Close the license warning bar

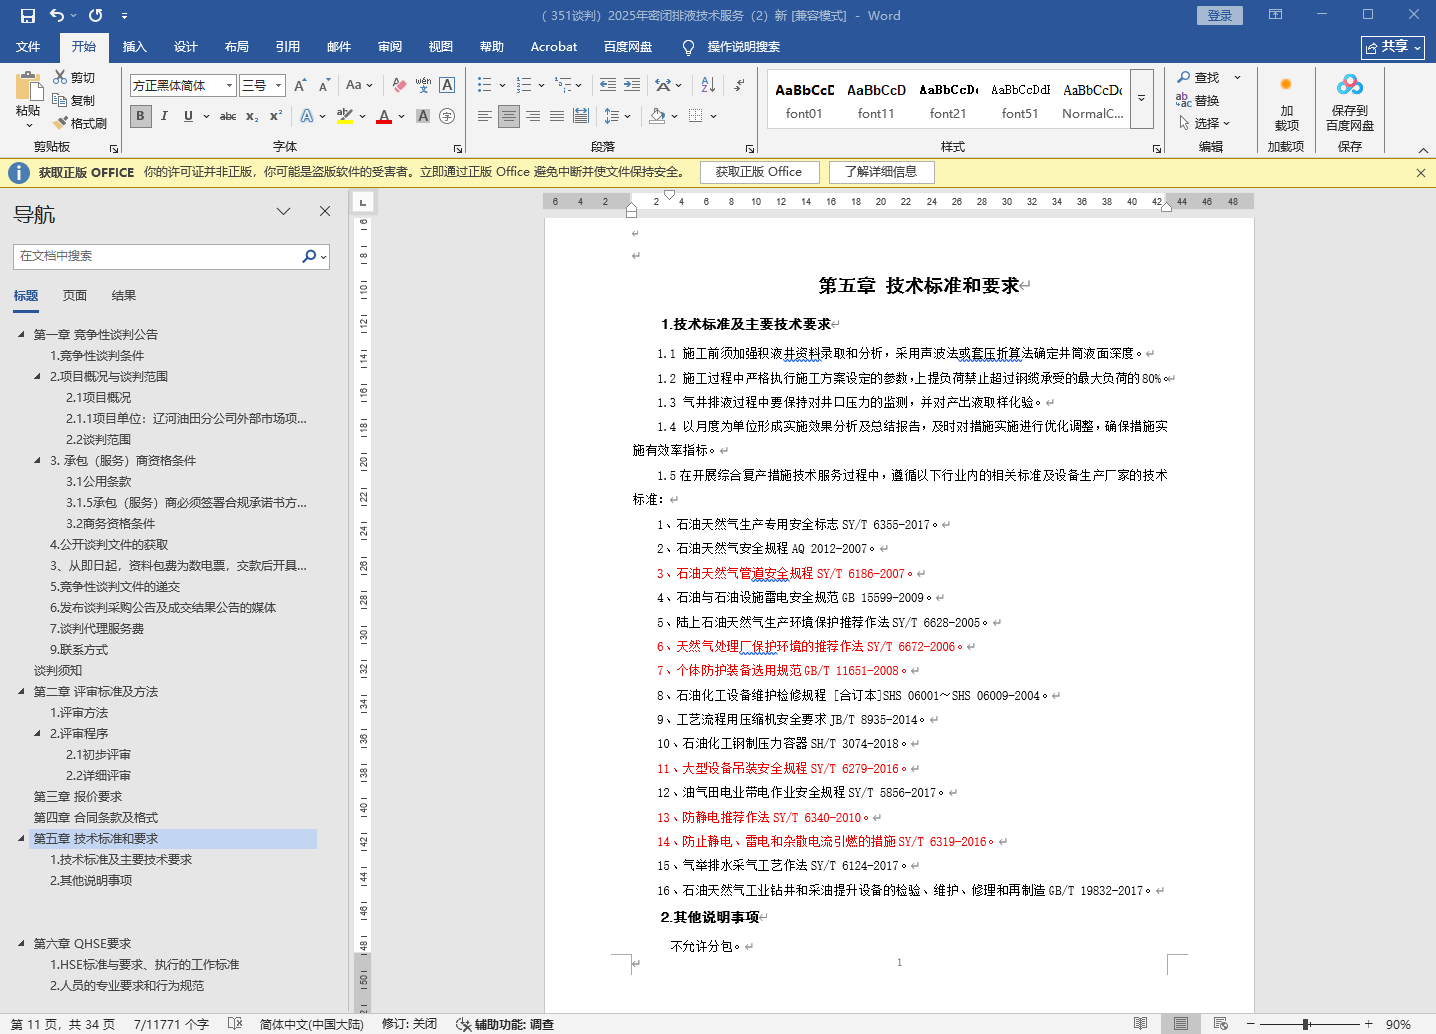[x=1421, y=173]
